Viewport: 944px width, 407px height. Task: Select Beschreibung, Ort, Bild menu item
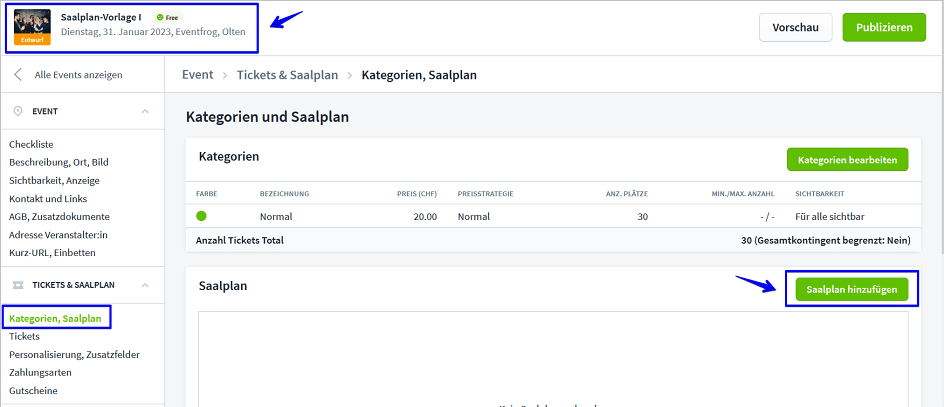[x=59, y=163]
